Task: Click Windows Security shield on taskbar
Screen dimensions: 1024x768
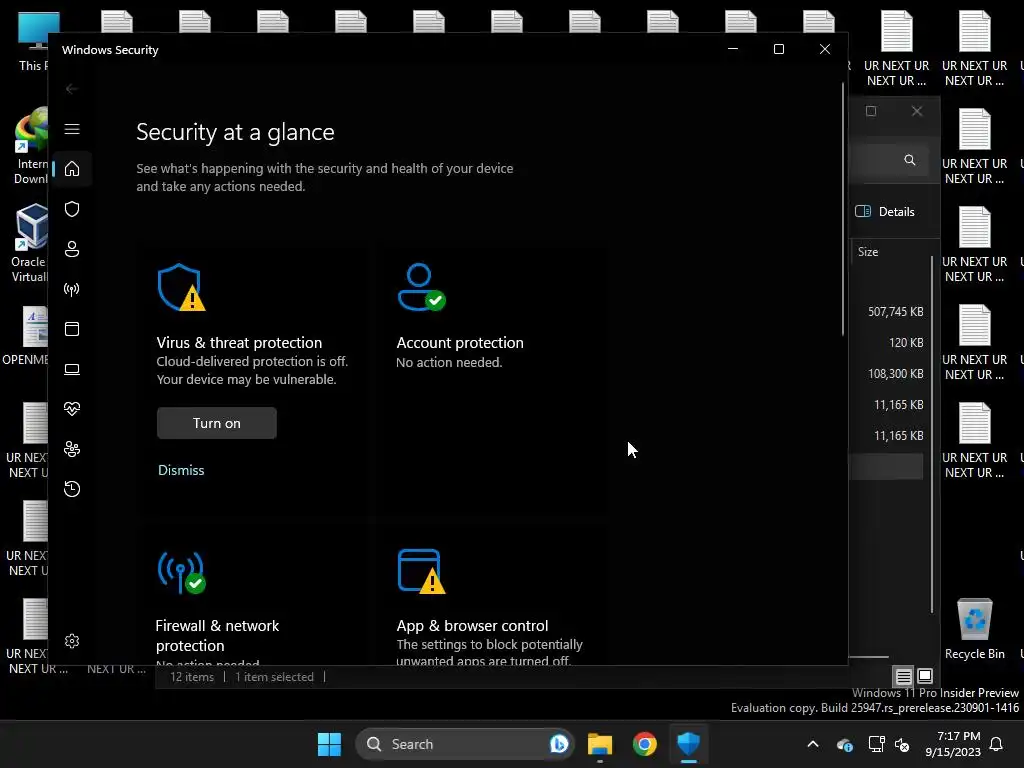Action: 689,744
